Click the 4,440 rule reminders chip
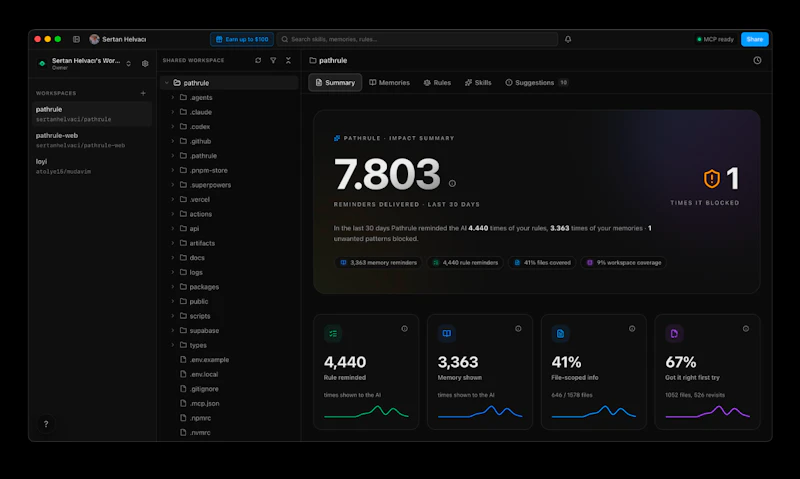The height and width of the screenshot is (479, 800). coord(465,263)
